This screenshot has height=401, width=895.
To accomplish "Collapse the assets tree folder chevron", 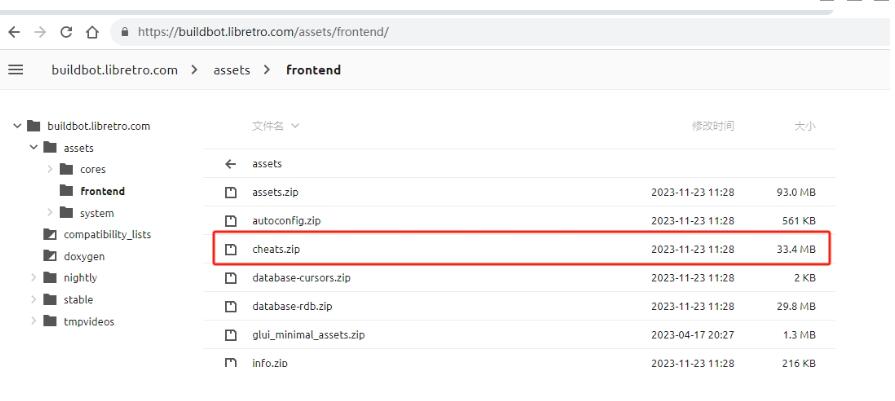I will coord(34,148).
